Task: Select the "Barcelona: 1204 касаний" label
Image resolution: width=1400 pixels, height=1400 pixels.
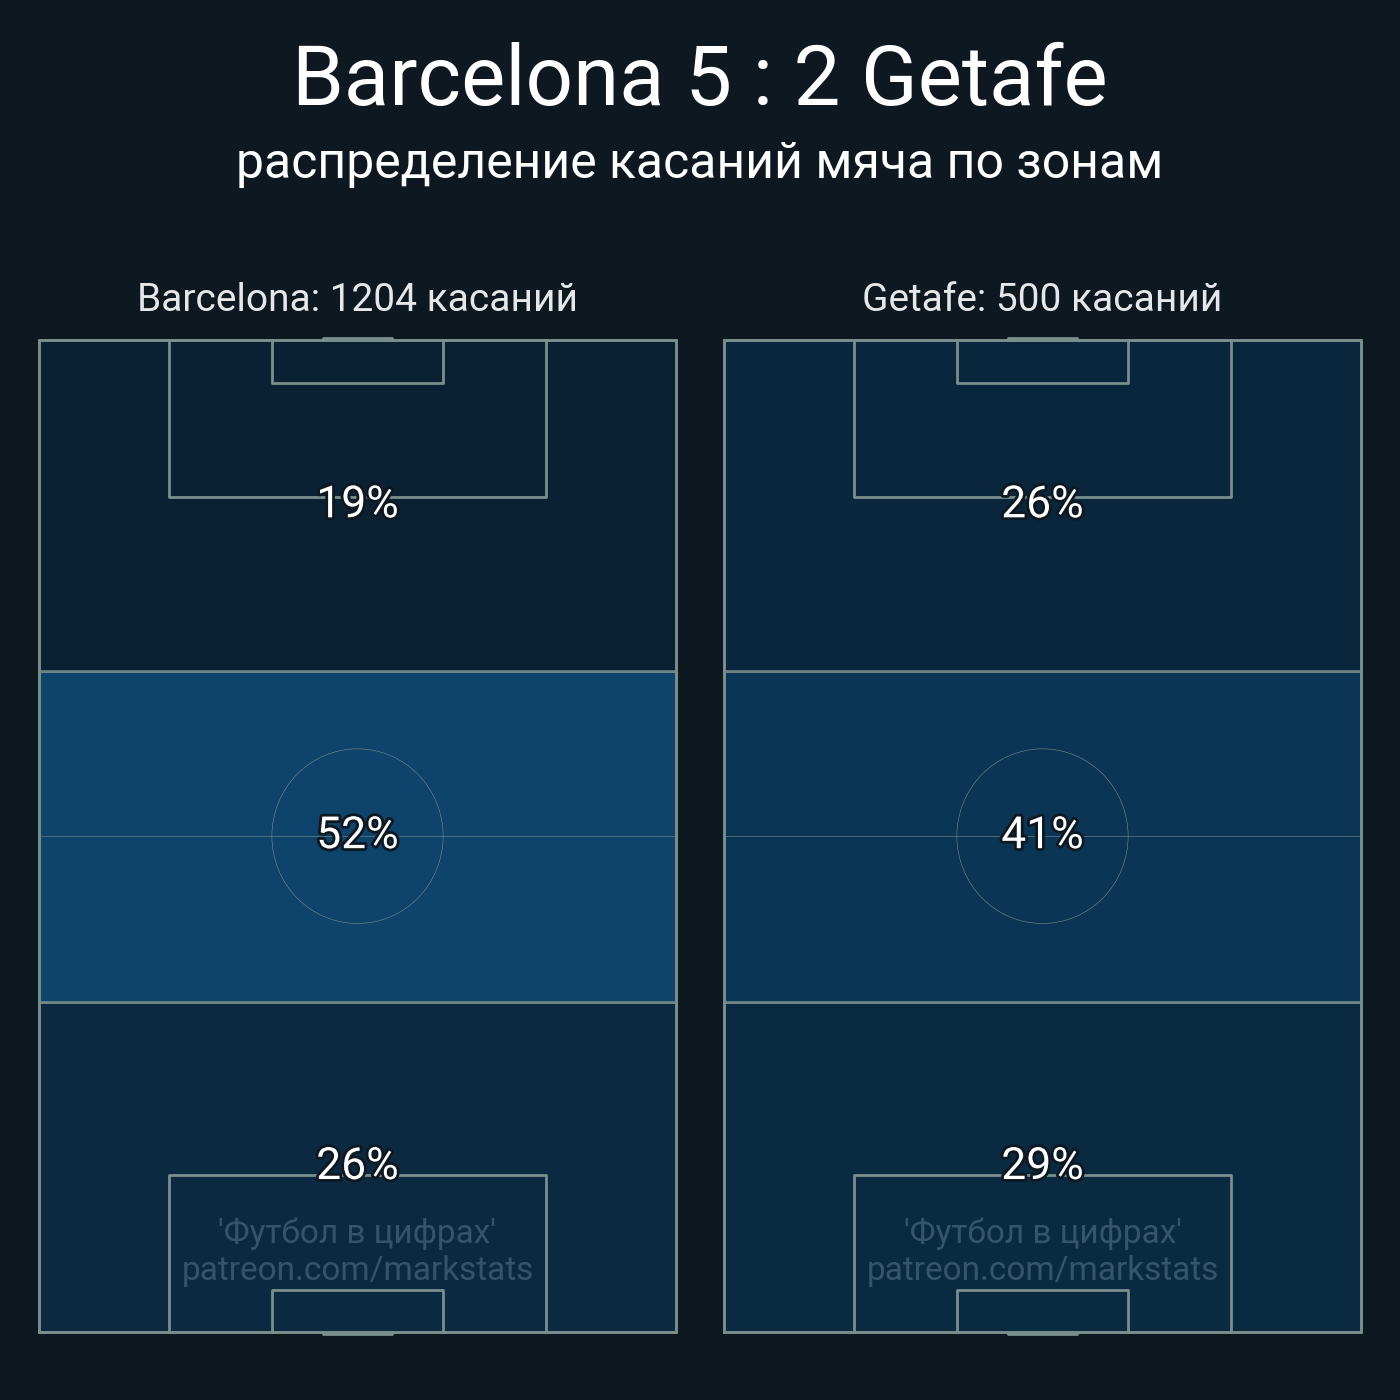Action: click(x=357, y=298)
